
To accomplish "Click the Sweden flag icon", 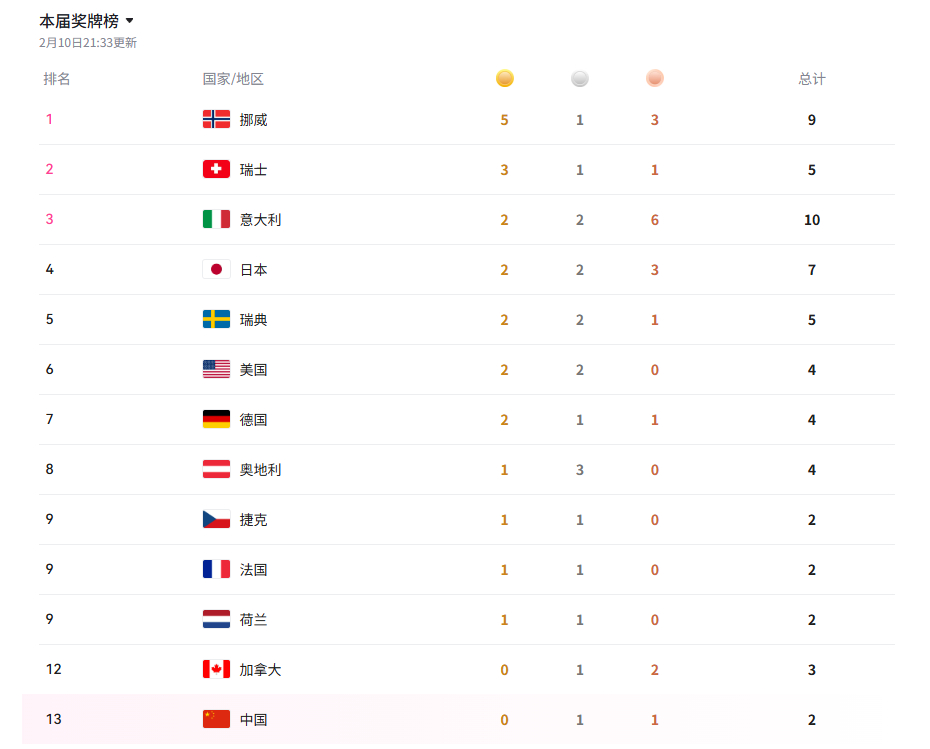I will 216,319.
